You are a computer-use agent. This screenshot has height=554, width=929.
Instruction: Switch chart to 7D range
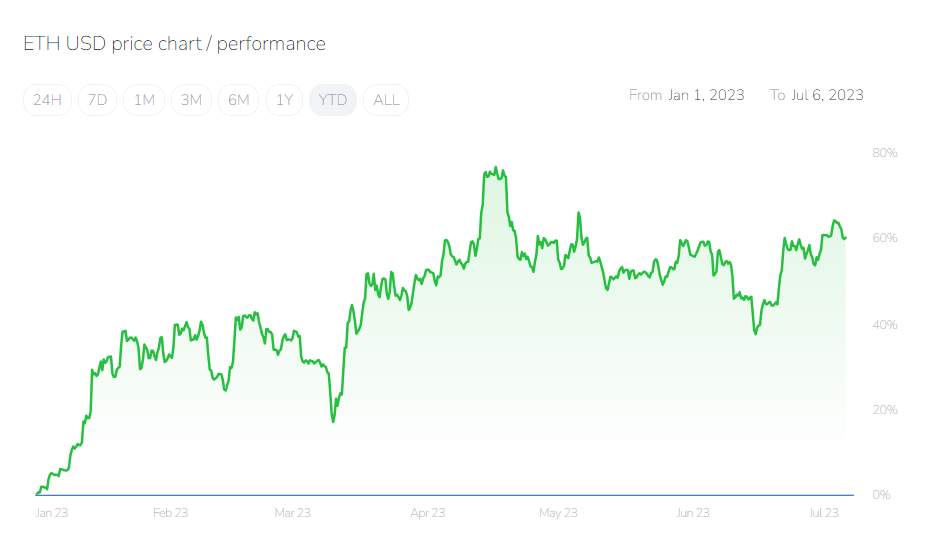97,100
